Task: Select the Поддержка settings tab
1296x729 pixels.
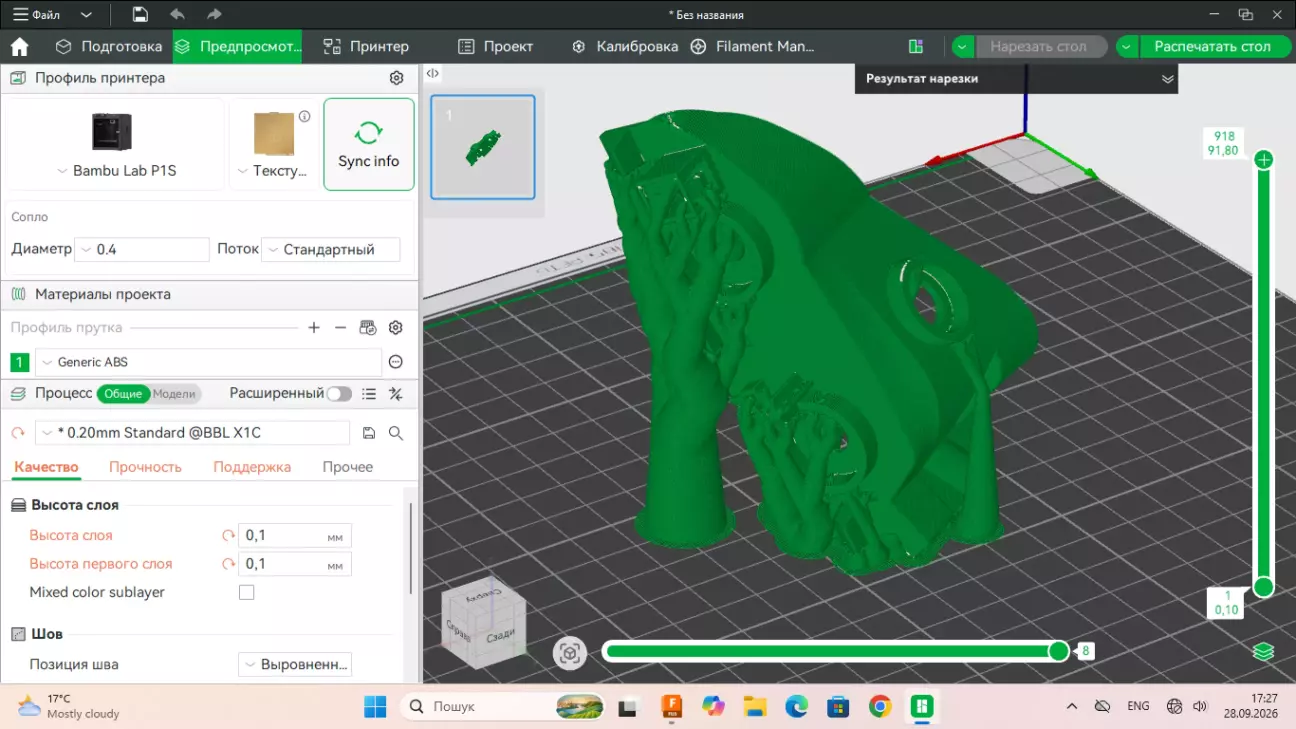Action: 252,467
